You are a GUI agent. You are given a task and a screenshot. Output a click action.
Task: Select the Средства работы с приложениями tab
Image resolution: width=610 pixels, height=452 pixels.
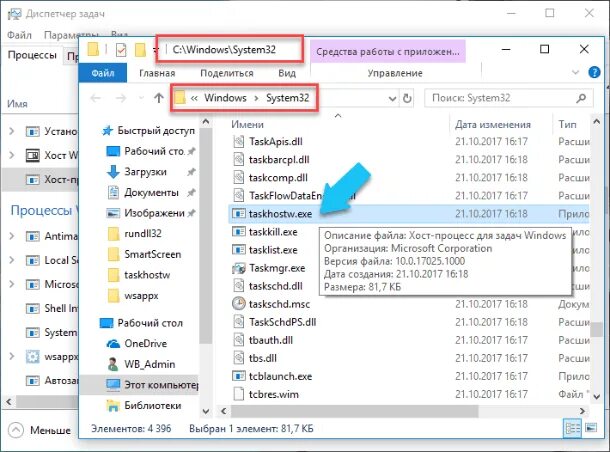tap(388, 52)
